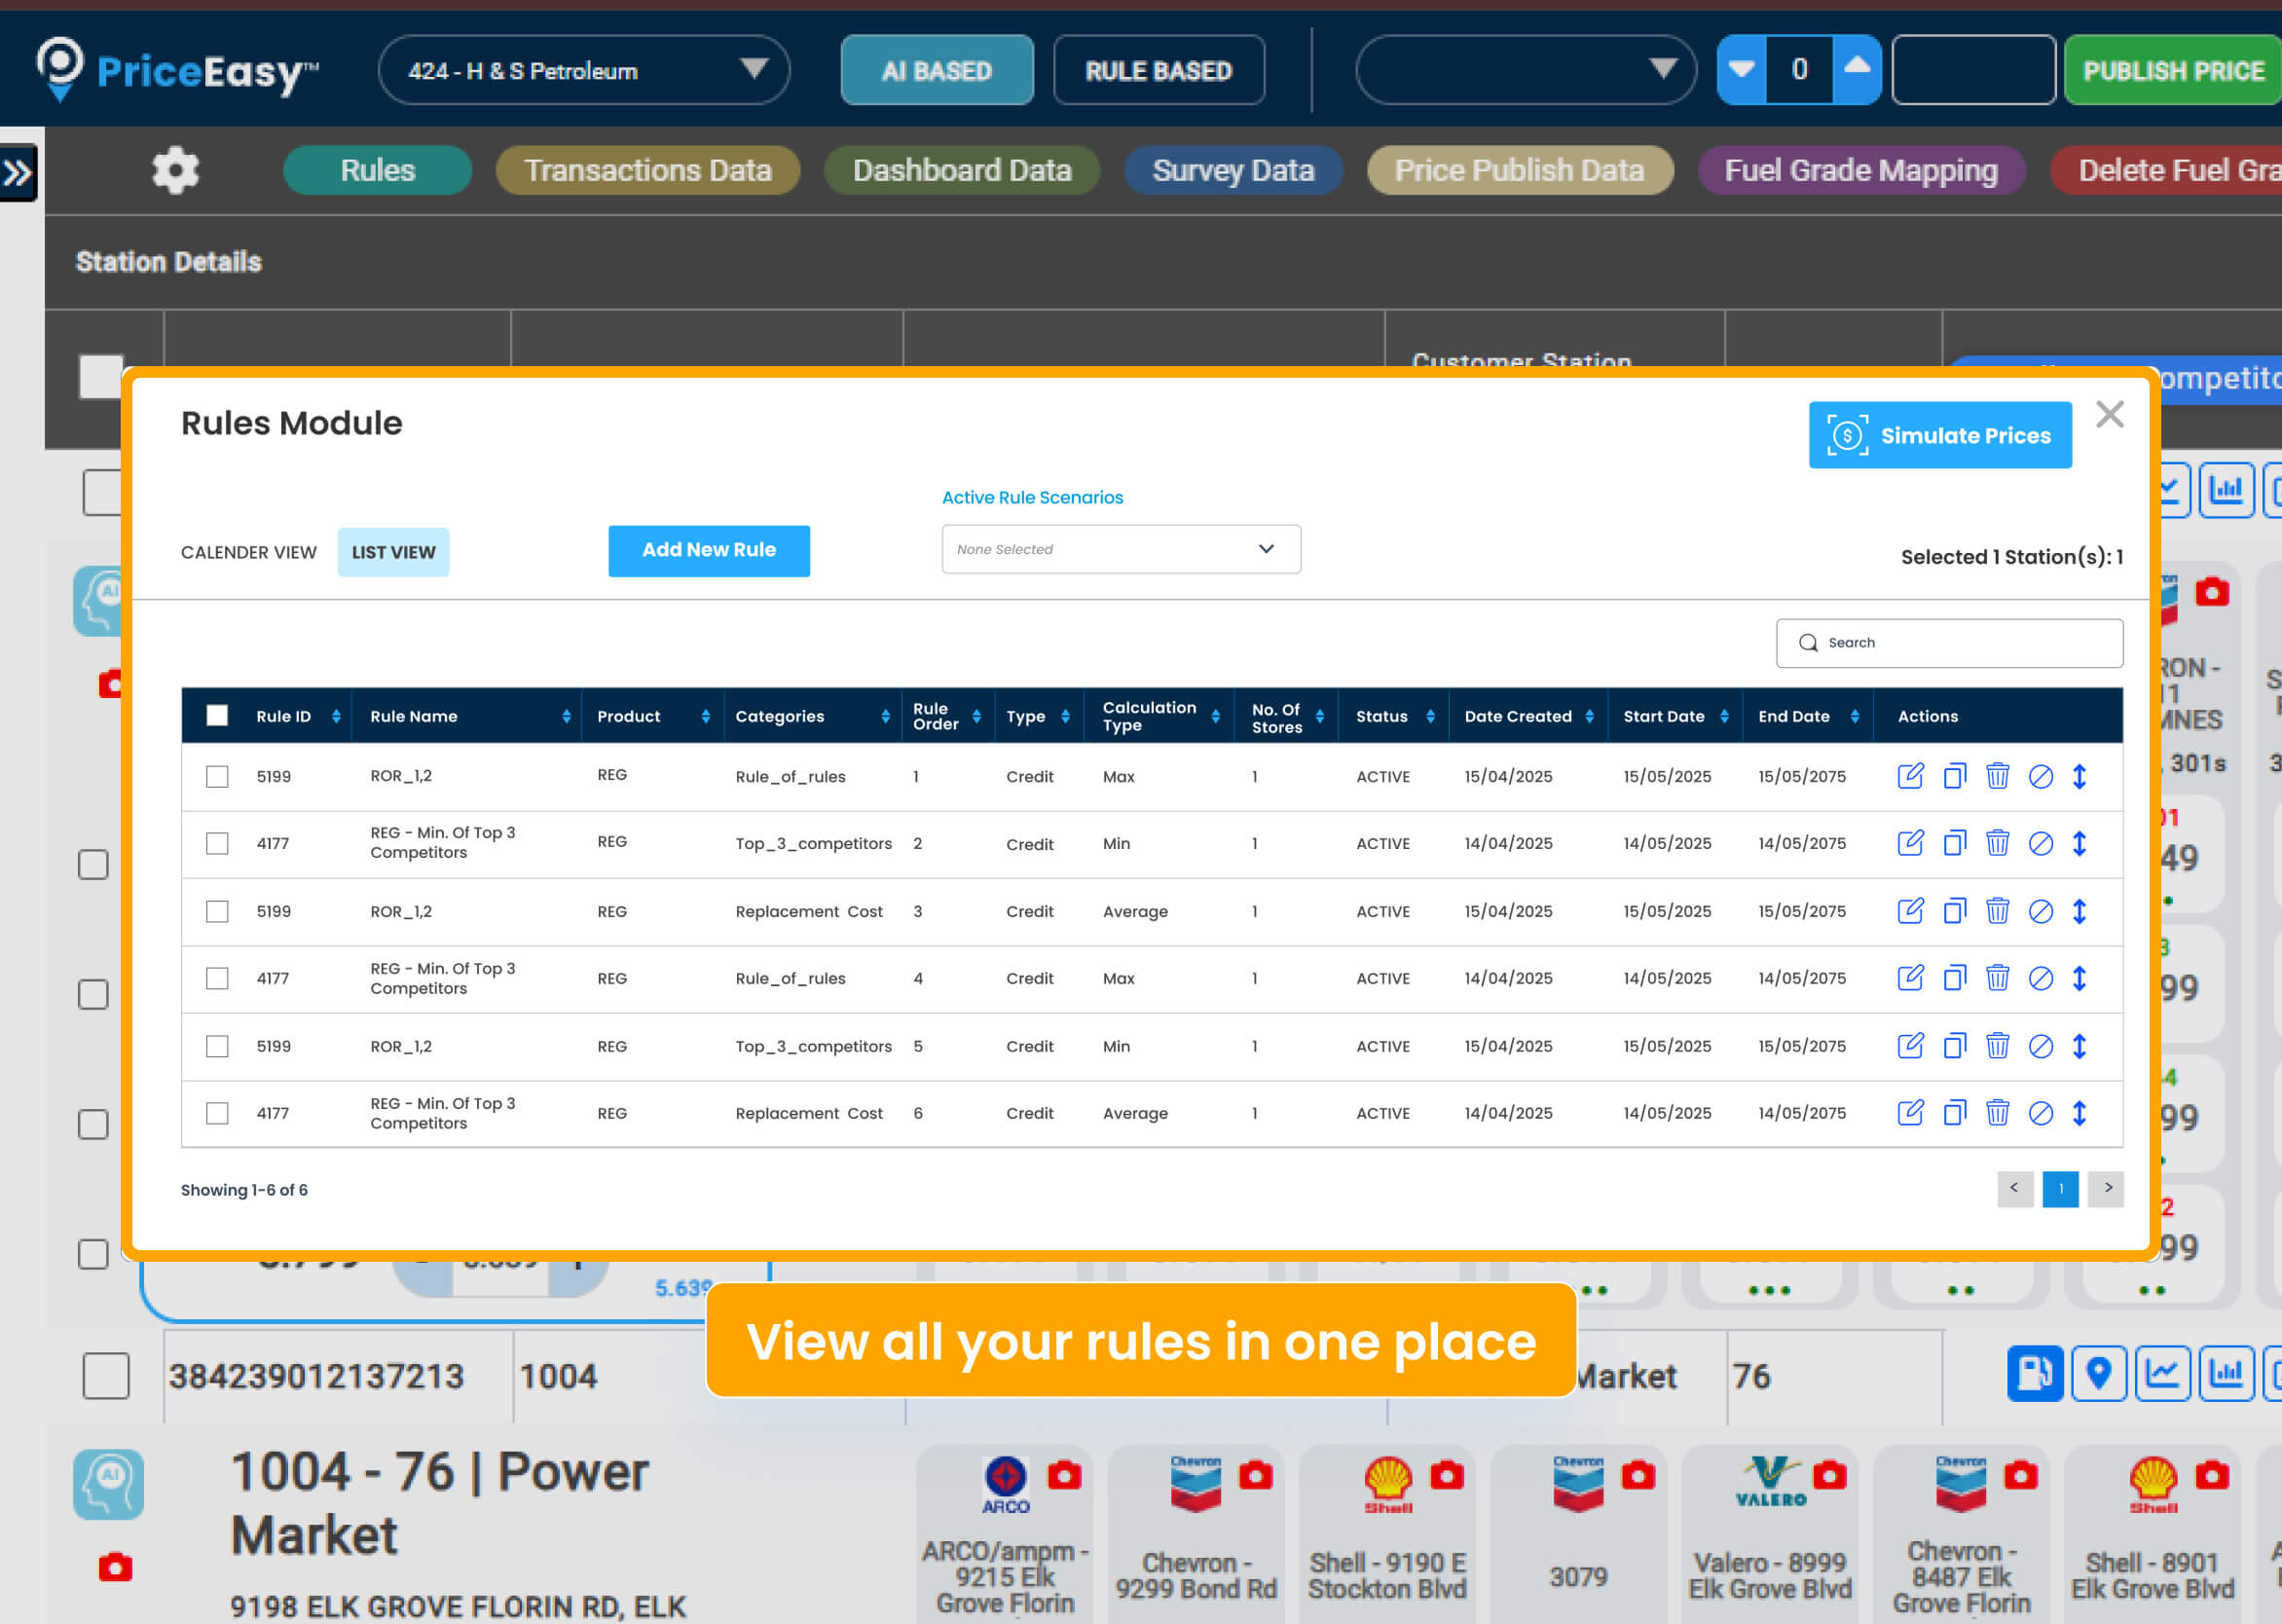The image size is (2282, 1624).
Task: Check the box for rule 4177 order 2
Action: (217, 843)
